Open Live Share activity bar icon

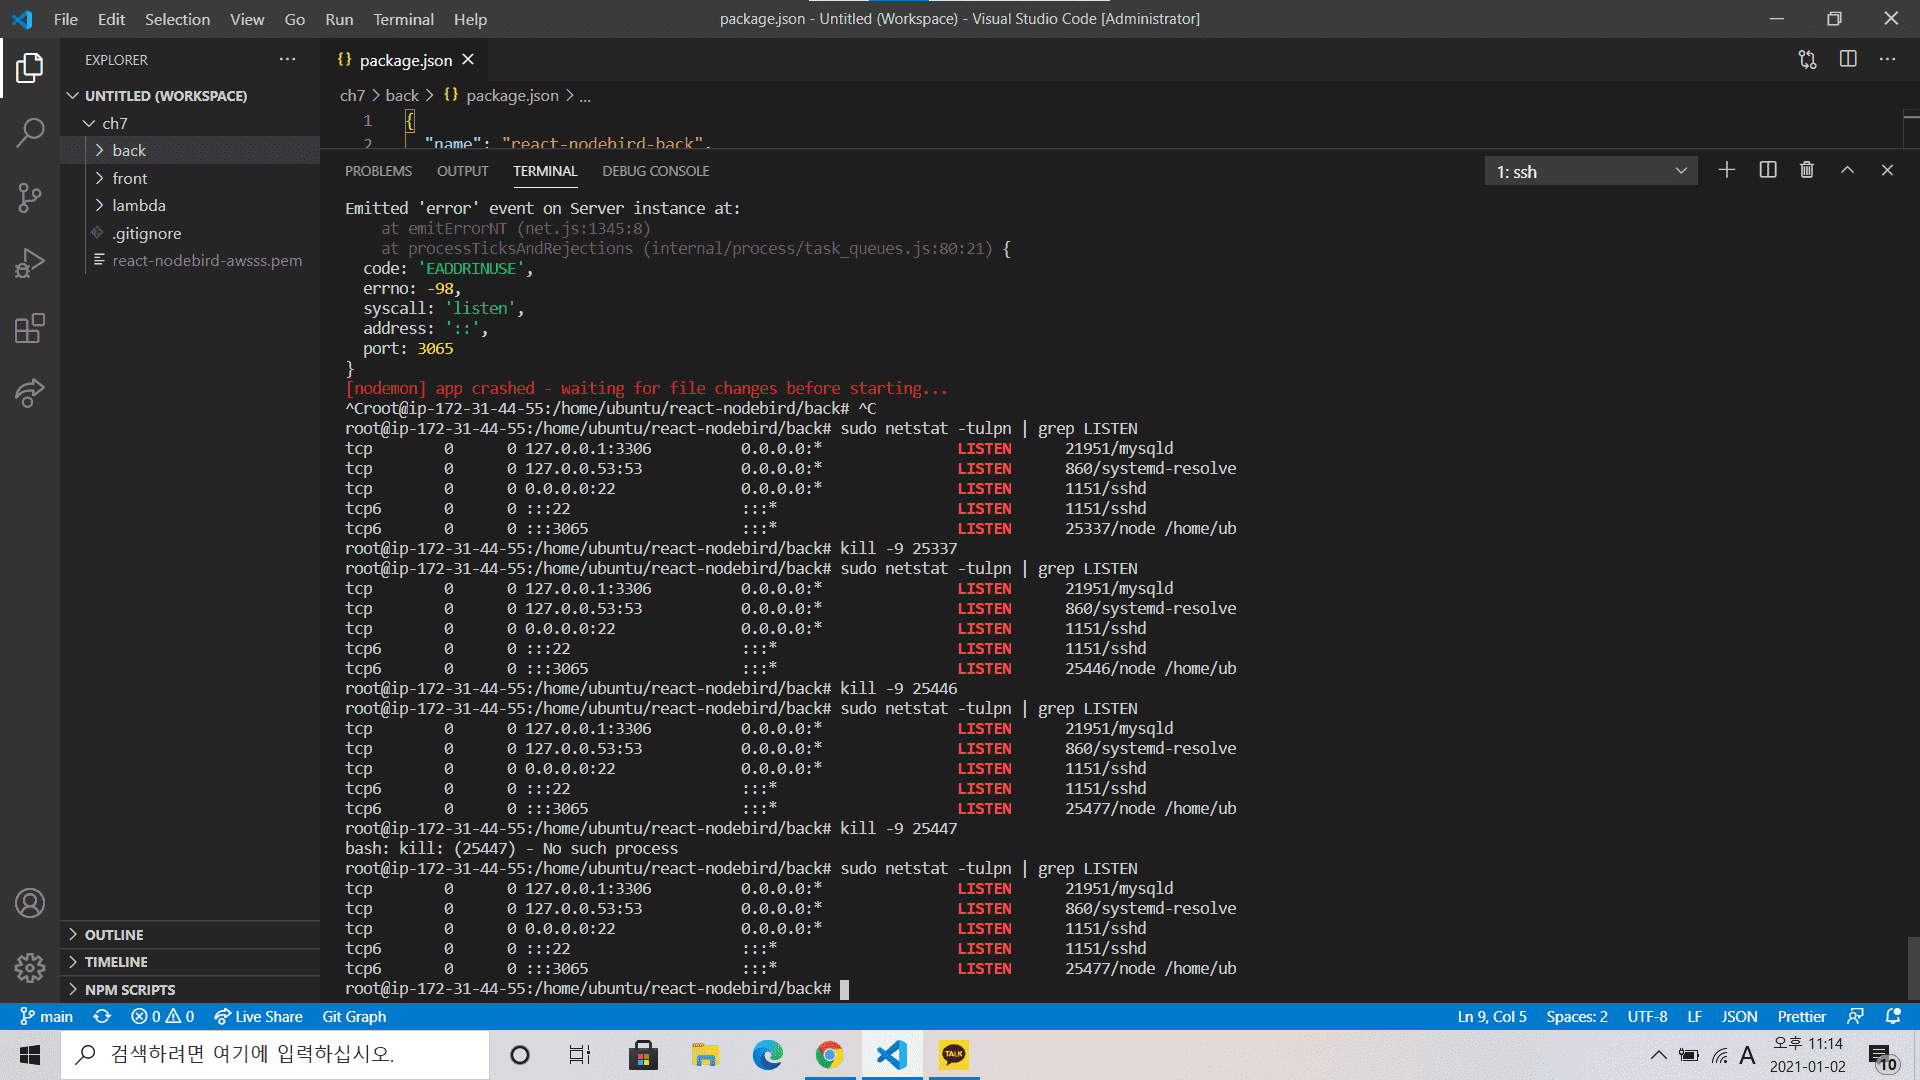(30, 393)
